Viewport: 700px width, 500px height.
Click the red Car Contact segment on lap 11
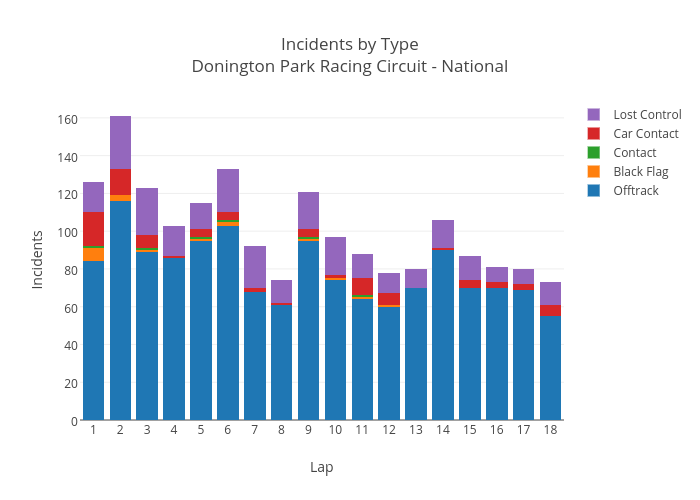362,286
